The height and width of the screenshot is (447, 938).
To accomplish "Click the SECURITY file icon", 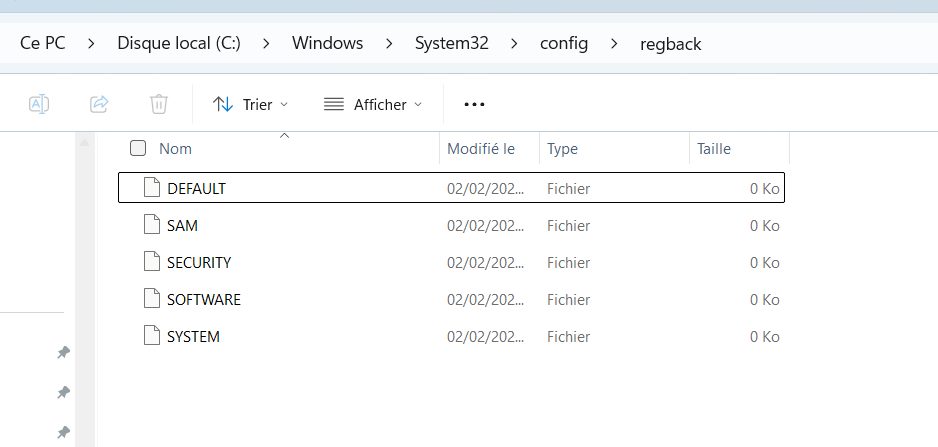I will (x=151, y=262).
